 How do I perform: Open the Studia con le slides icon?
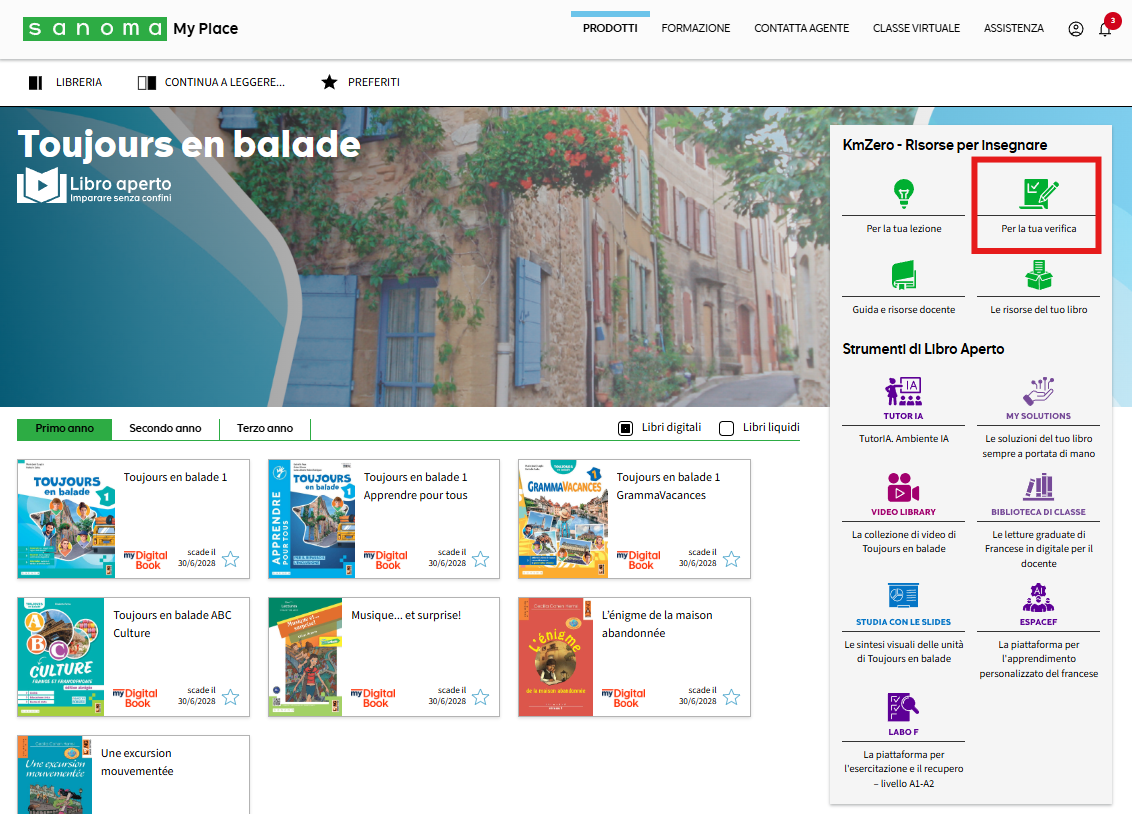click(x=904, y=597)
